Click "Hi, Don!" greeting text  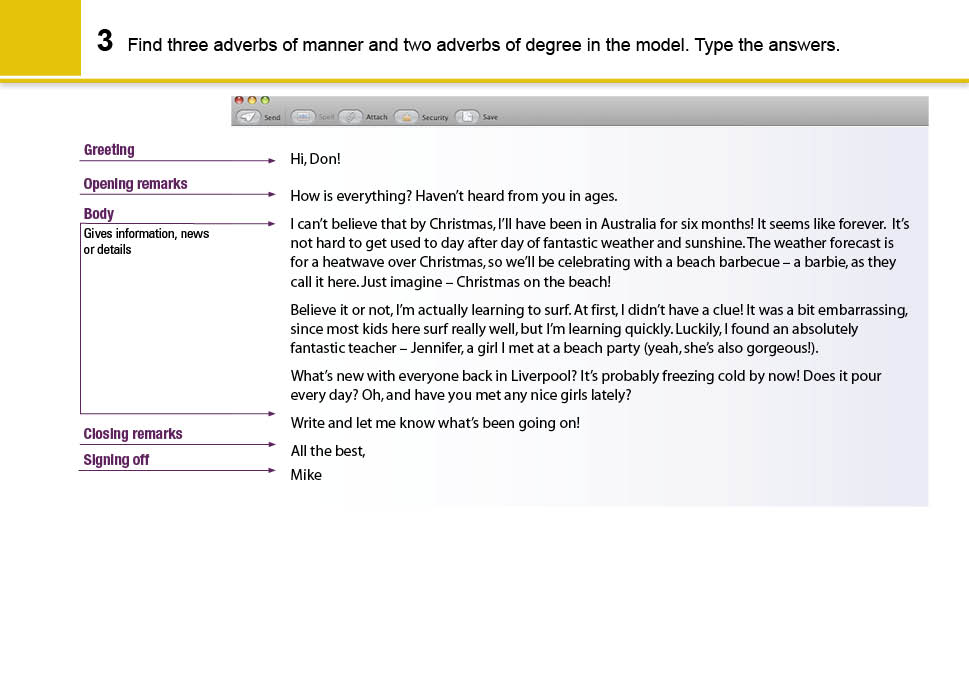(316, 159)
